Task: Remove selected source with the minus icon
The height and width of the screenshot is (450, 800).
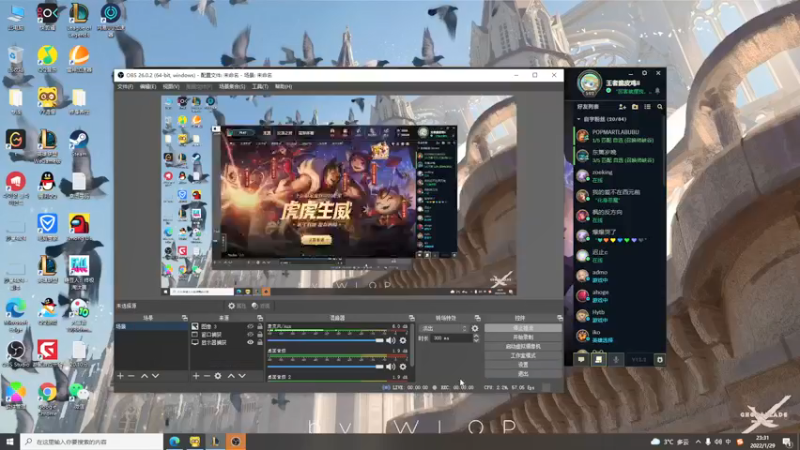Action: (x=207, y=376)
